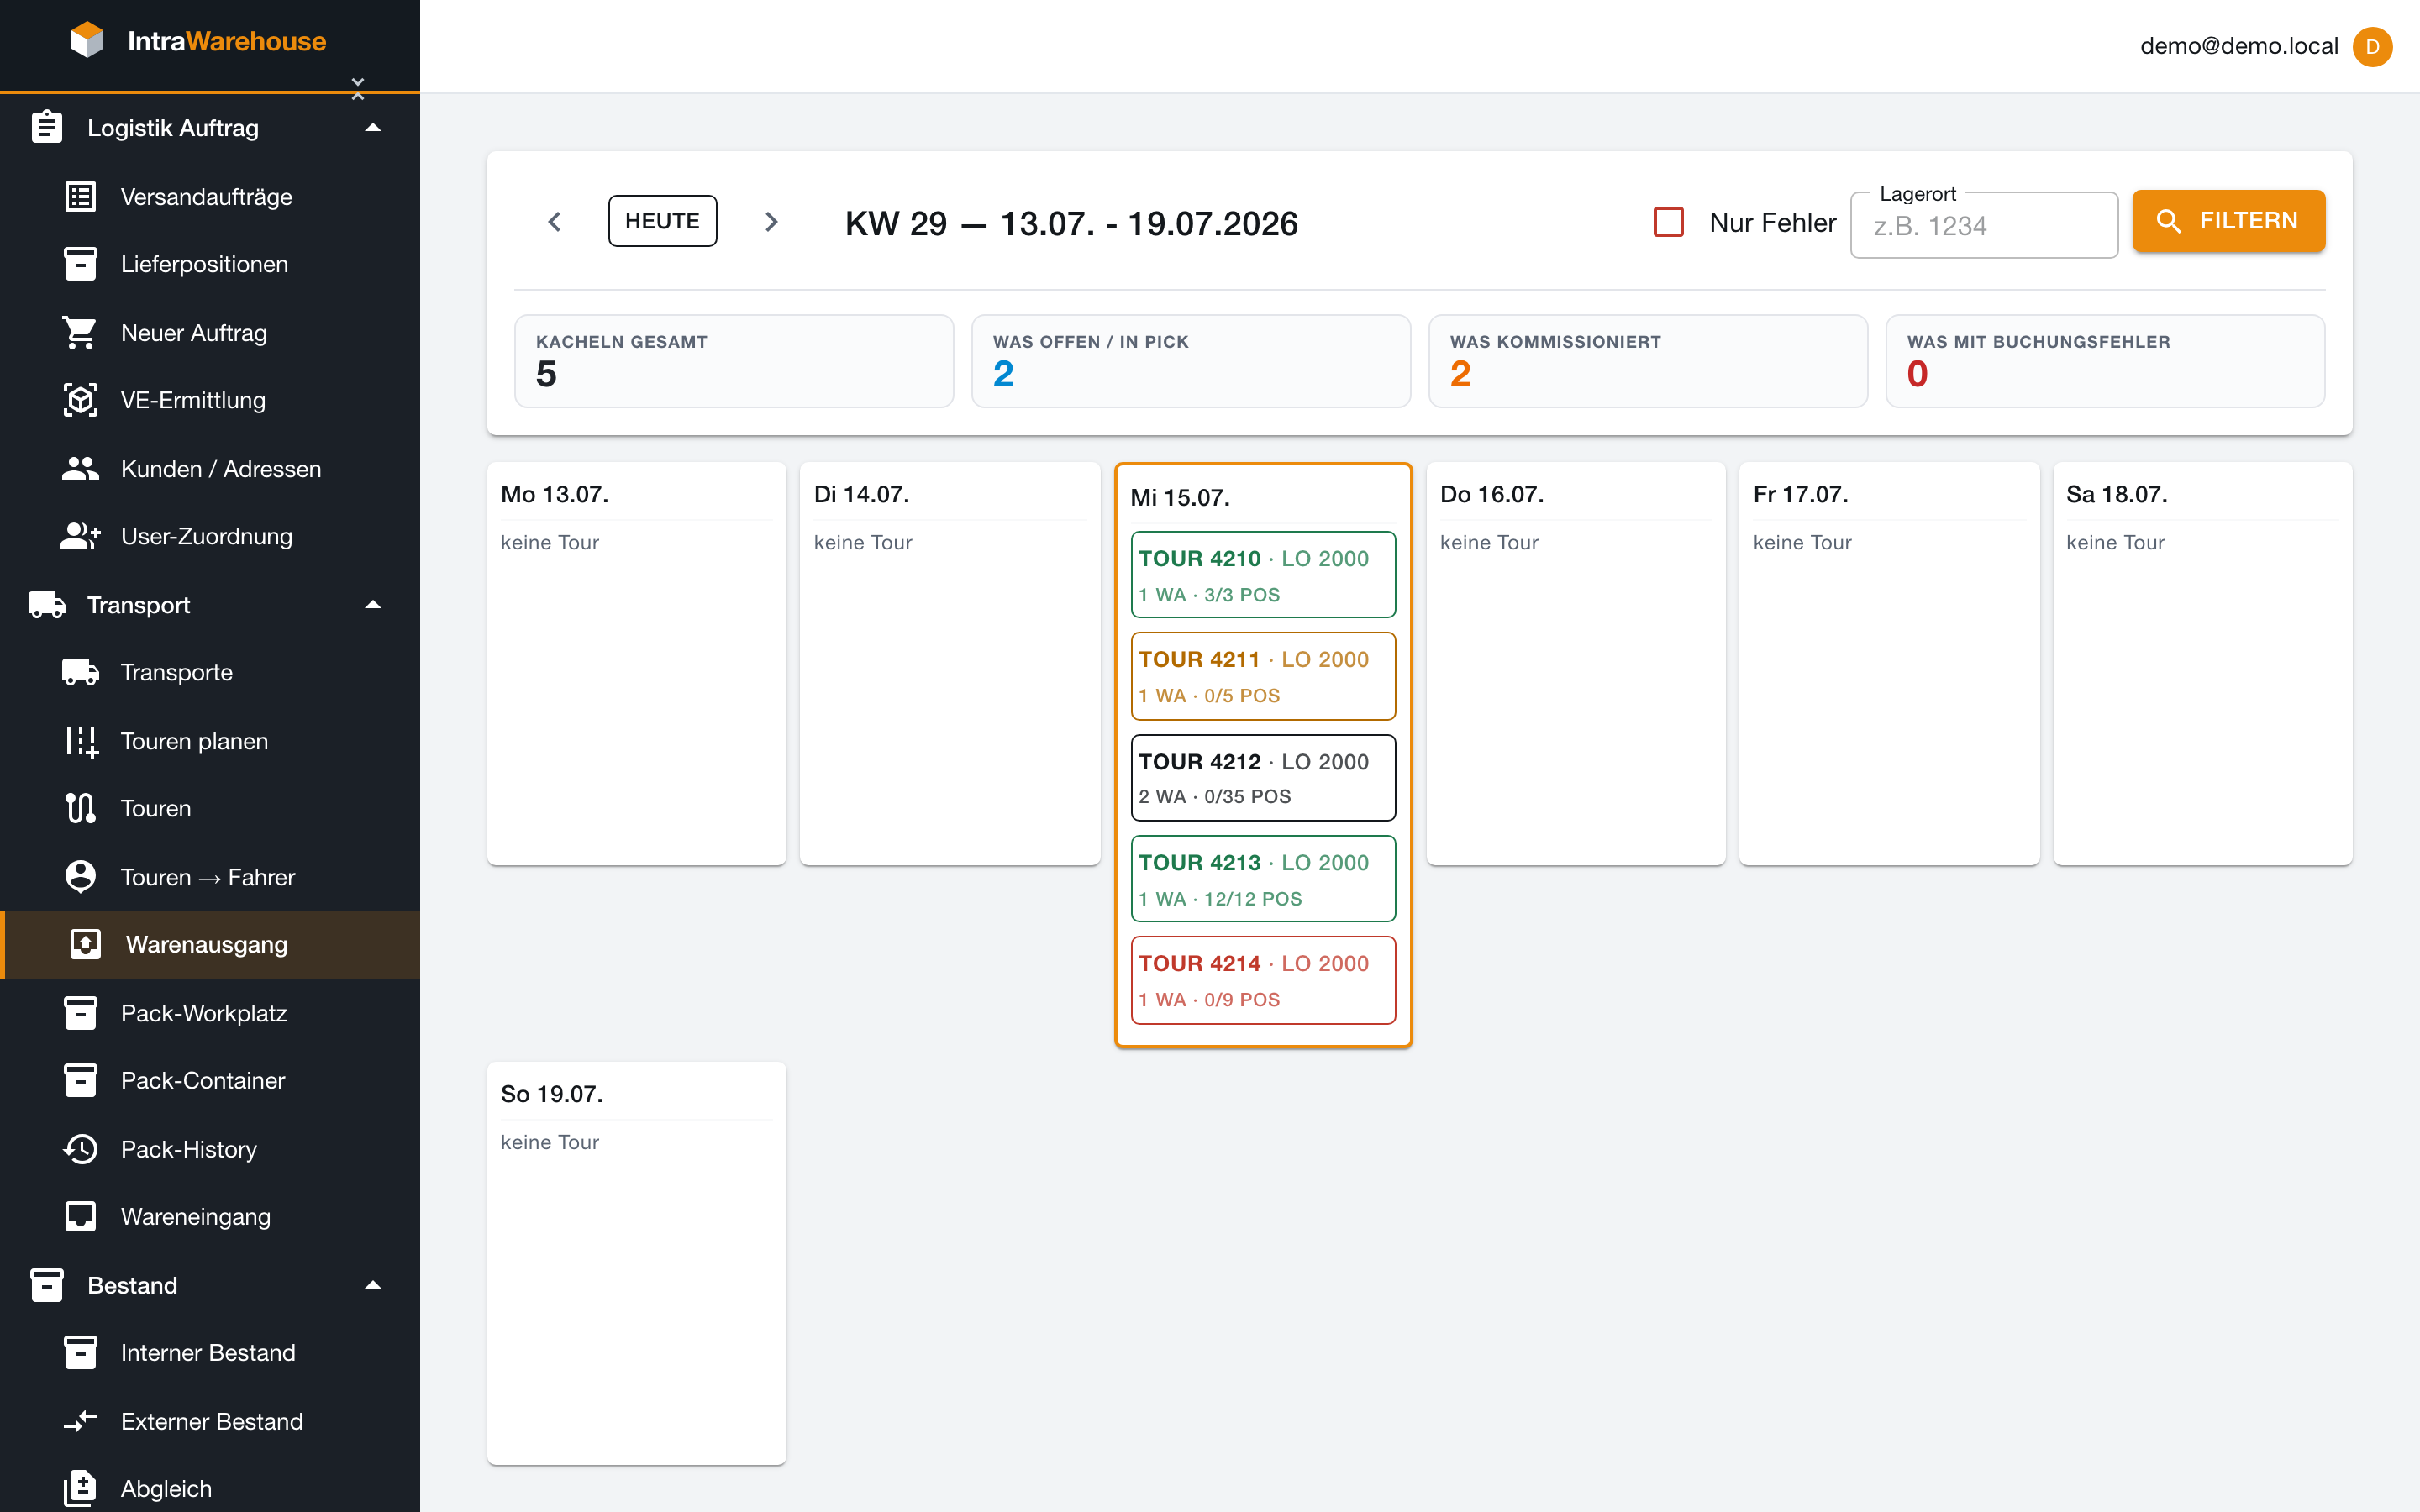Open Versandaufträge menu item
Screen dimensions: 2420x1512
click(x=210, y=197)
